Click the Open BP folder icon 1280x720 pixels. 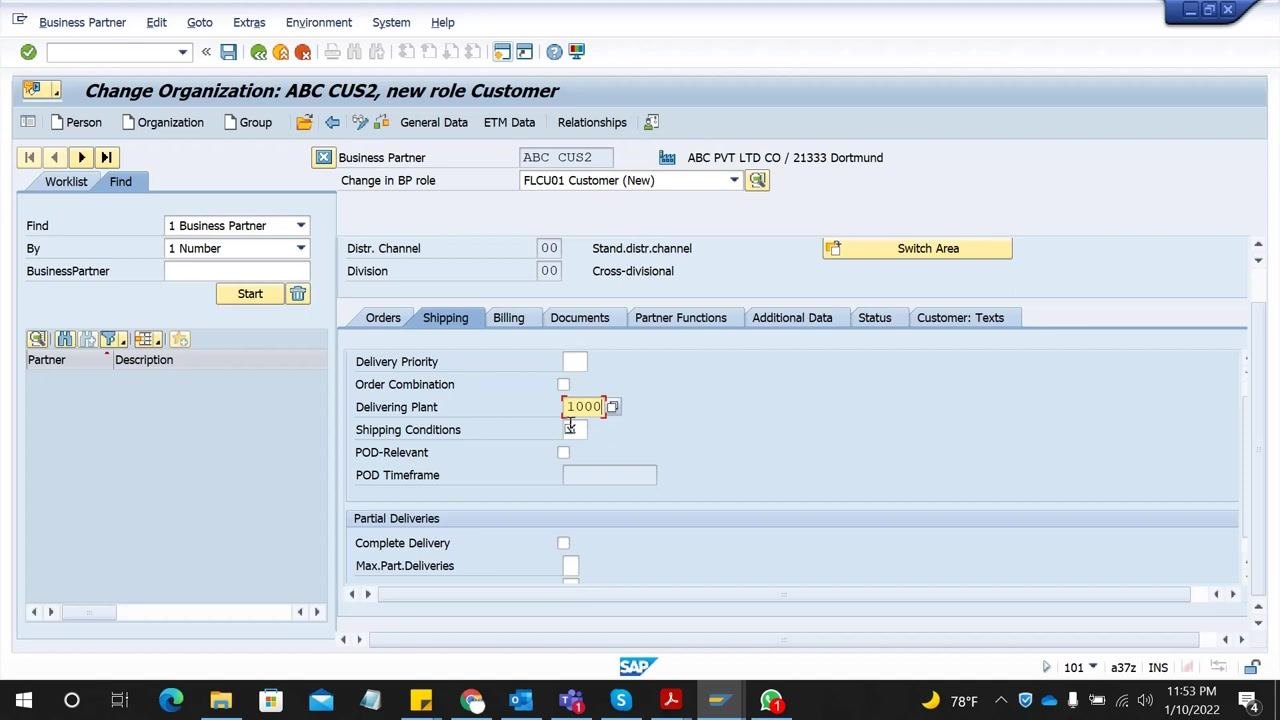click(x=304, y=122)
